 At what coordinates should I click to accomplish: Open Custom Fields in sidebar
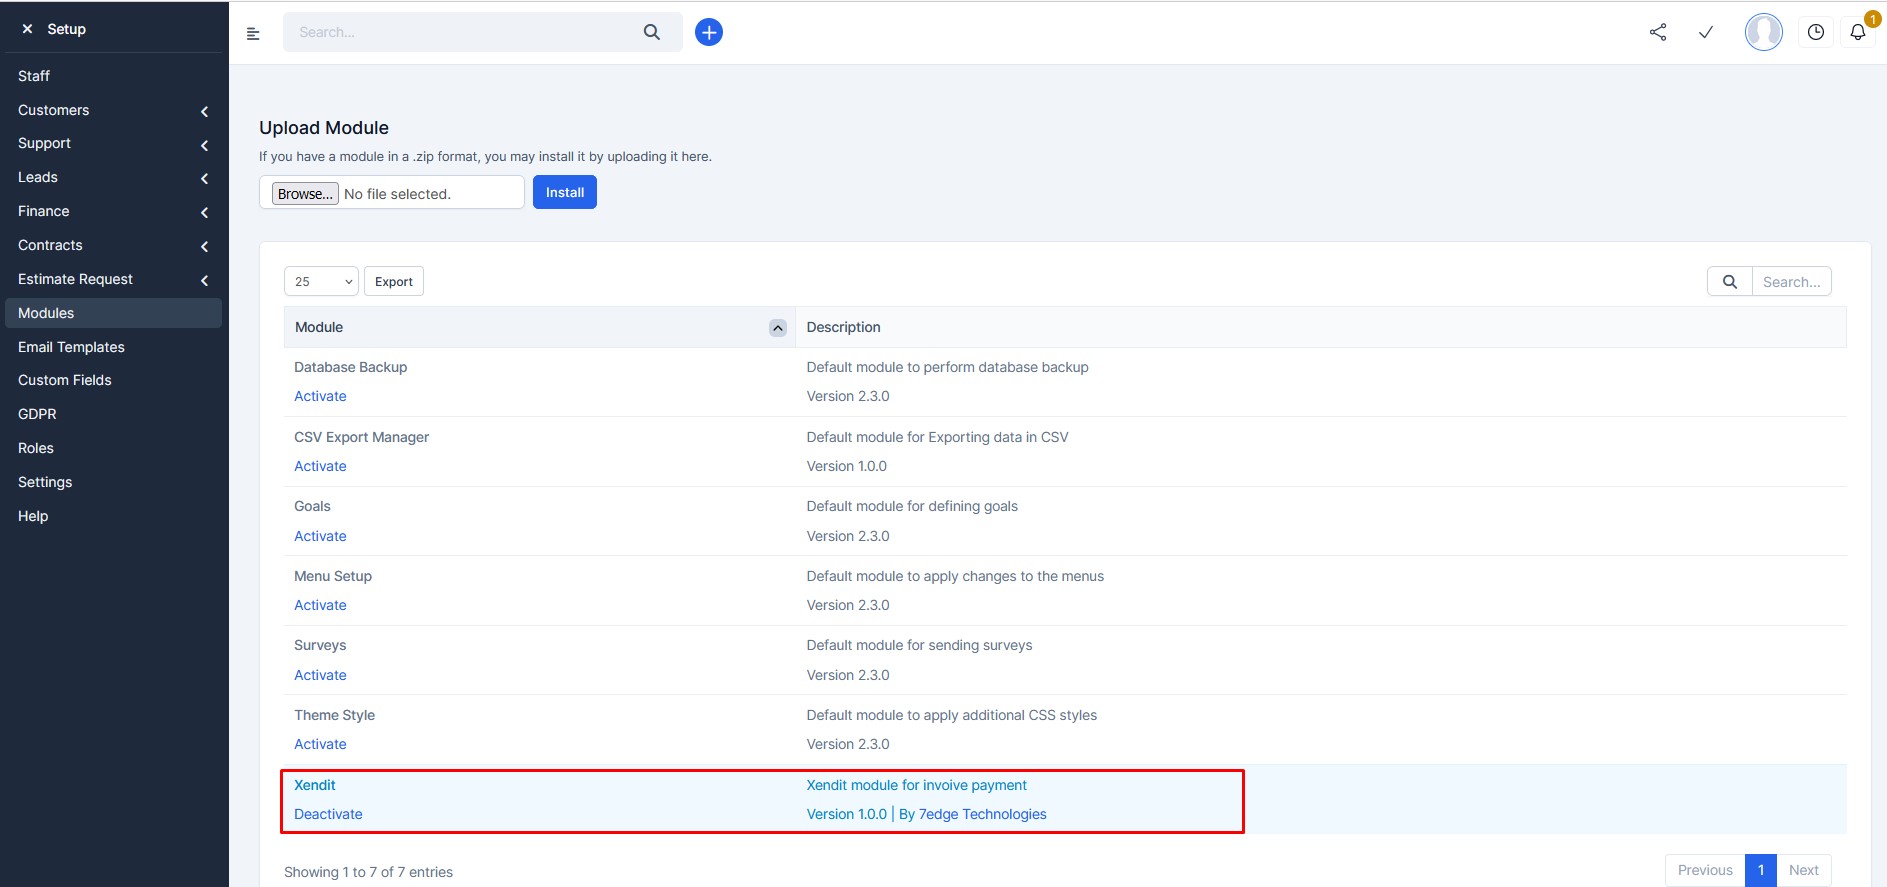65,380
